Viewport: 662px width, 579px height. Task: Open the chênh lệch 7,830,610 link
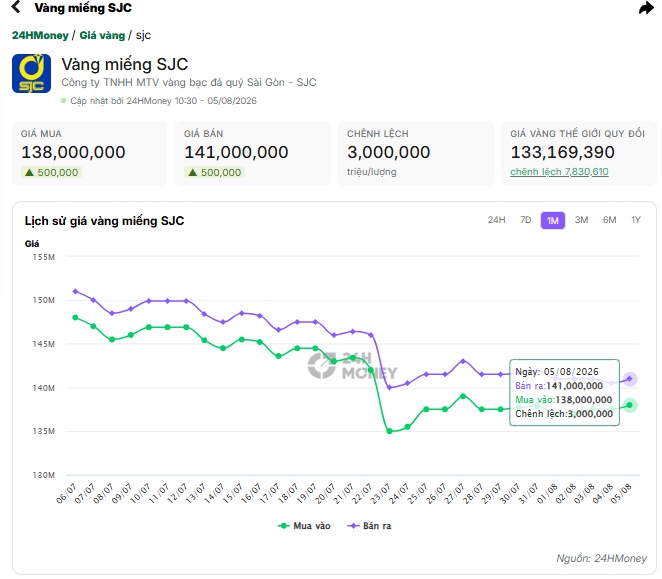(559, 172)
